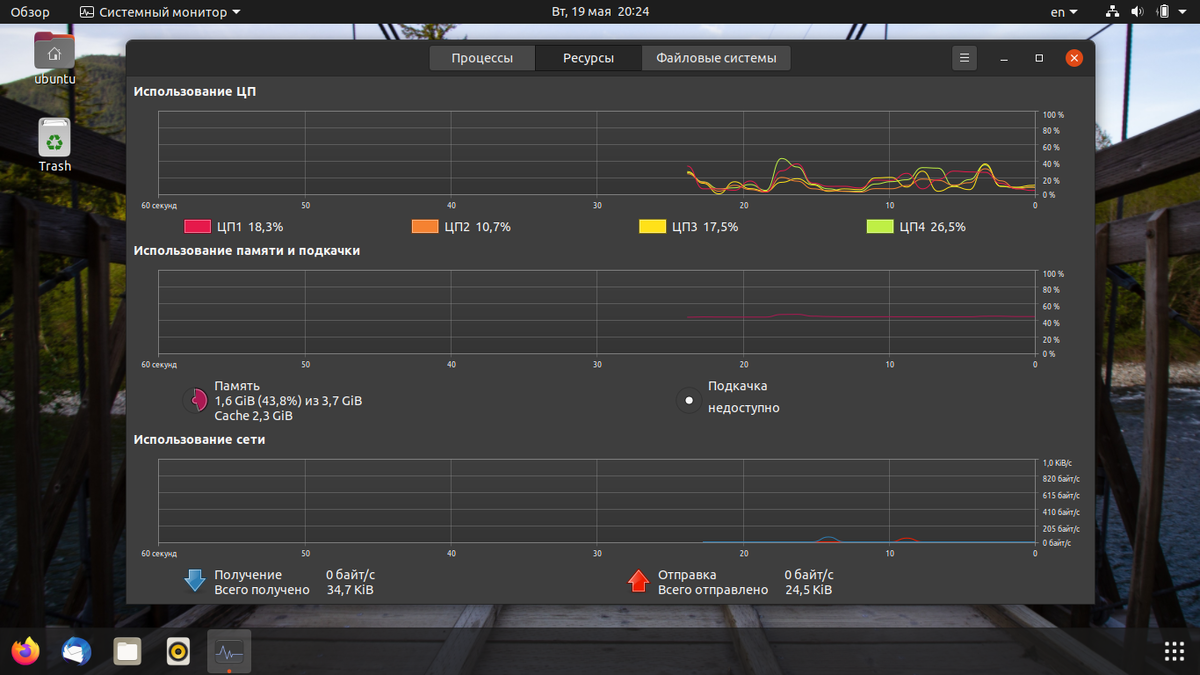Switch to the Процессы tab
The image size is (1200, 675).
482,58
